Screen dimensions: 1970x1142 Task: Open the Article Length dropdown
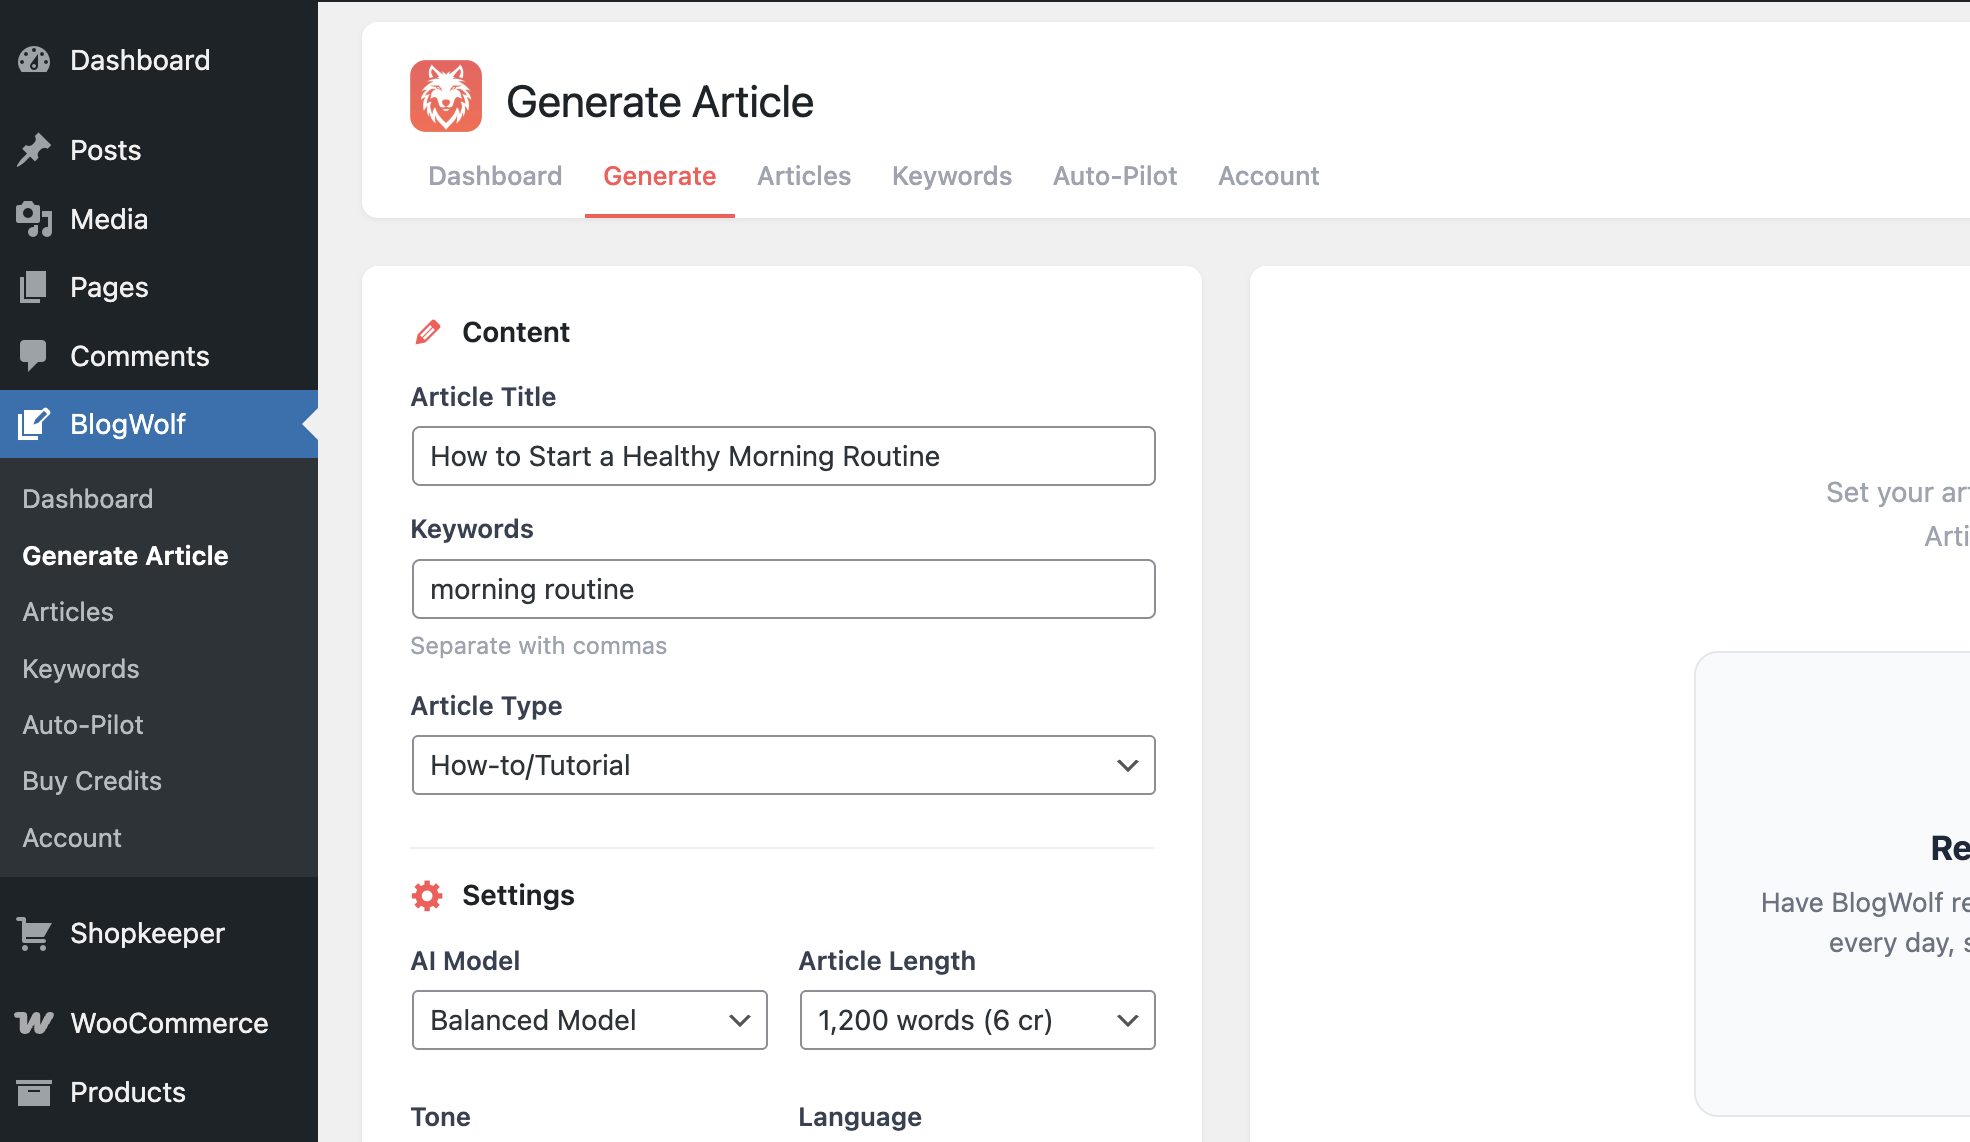pyautogui.click(x=976, y=1020)
